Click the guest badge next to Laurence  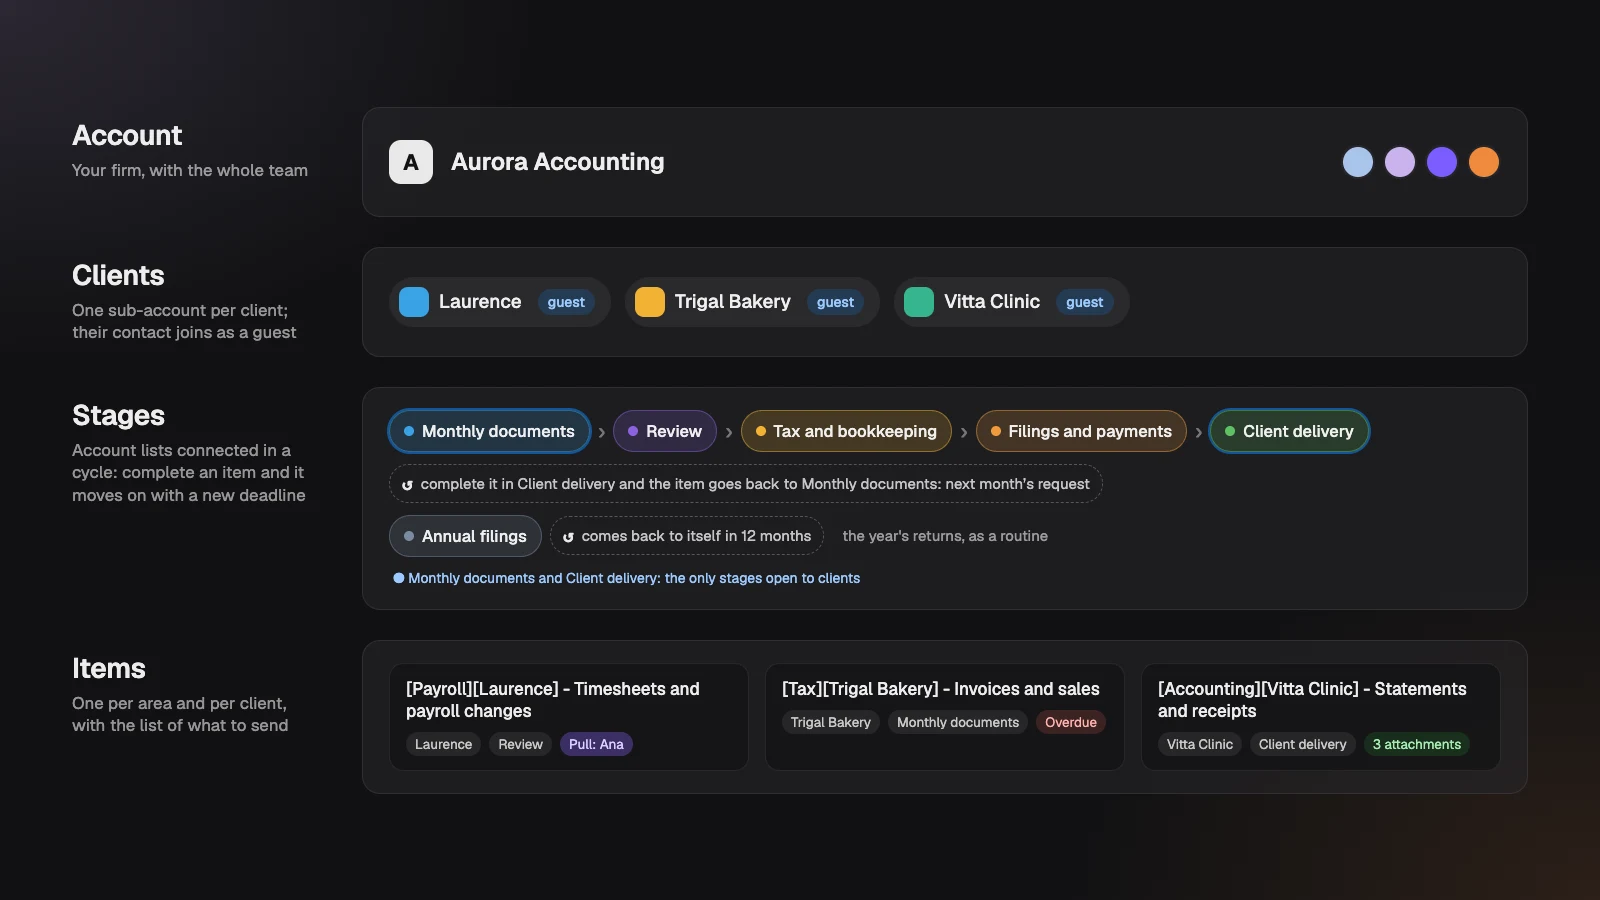click(x=566, y=302)
